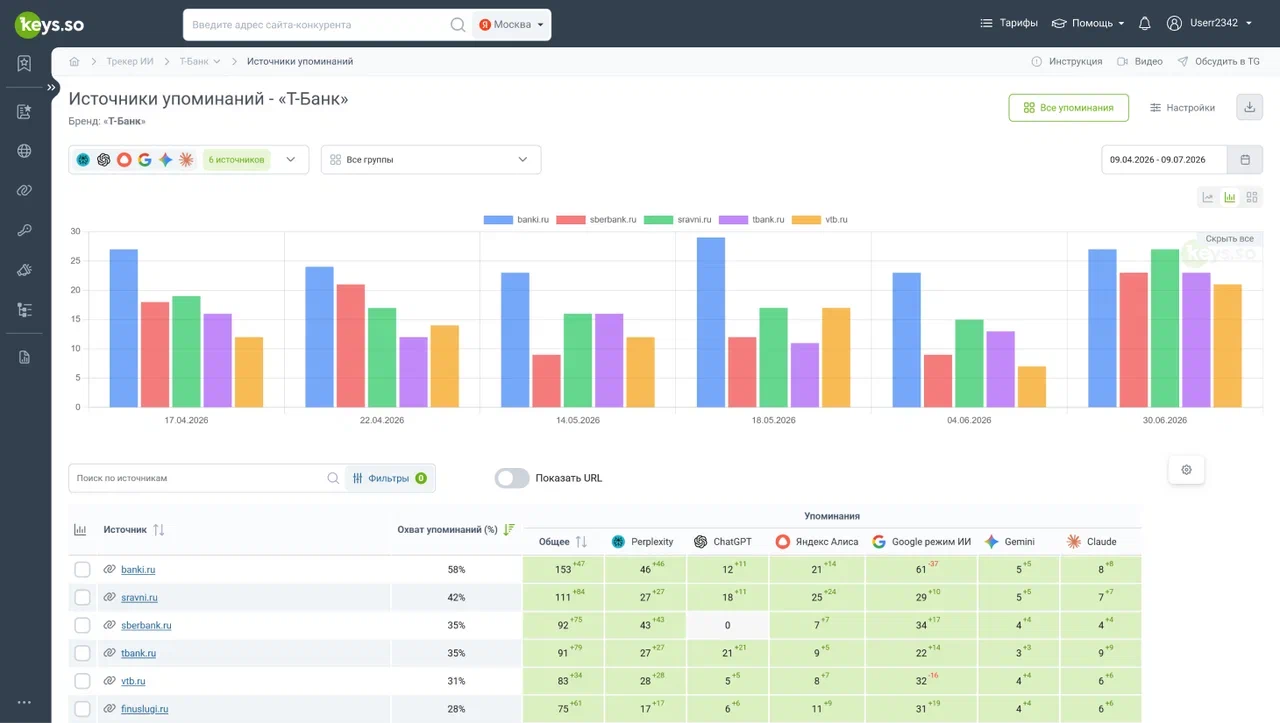Download the report with the export icon
The image size is (1280, 723).
pyautogui.click(x=1249, y=107)
